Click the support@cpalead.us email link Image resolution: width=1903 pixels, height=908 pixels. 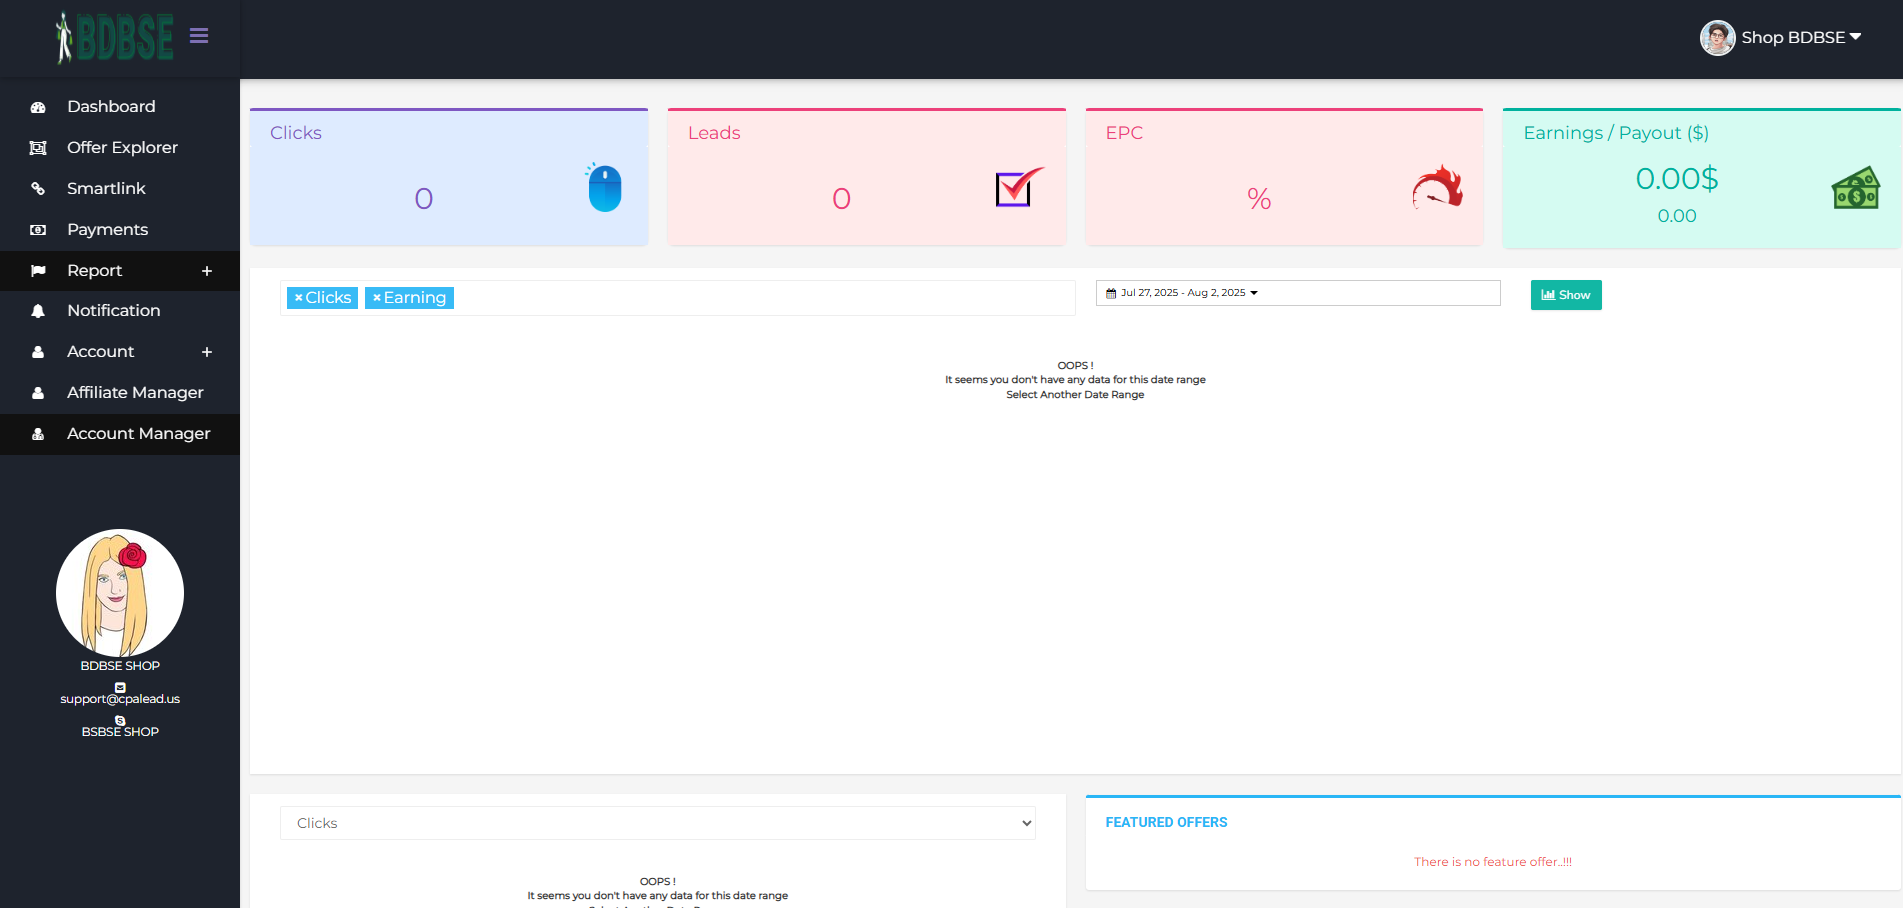[x=120, y=699]
